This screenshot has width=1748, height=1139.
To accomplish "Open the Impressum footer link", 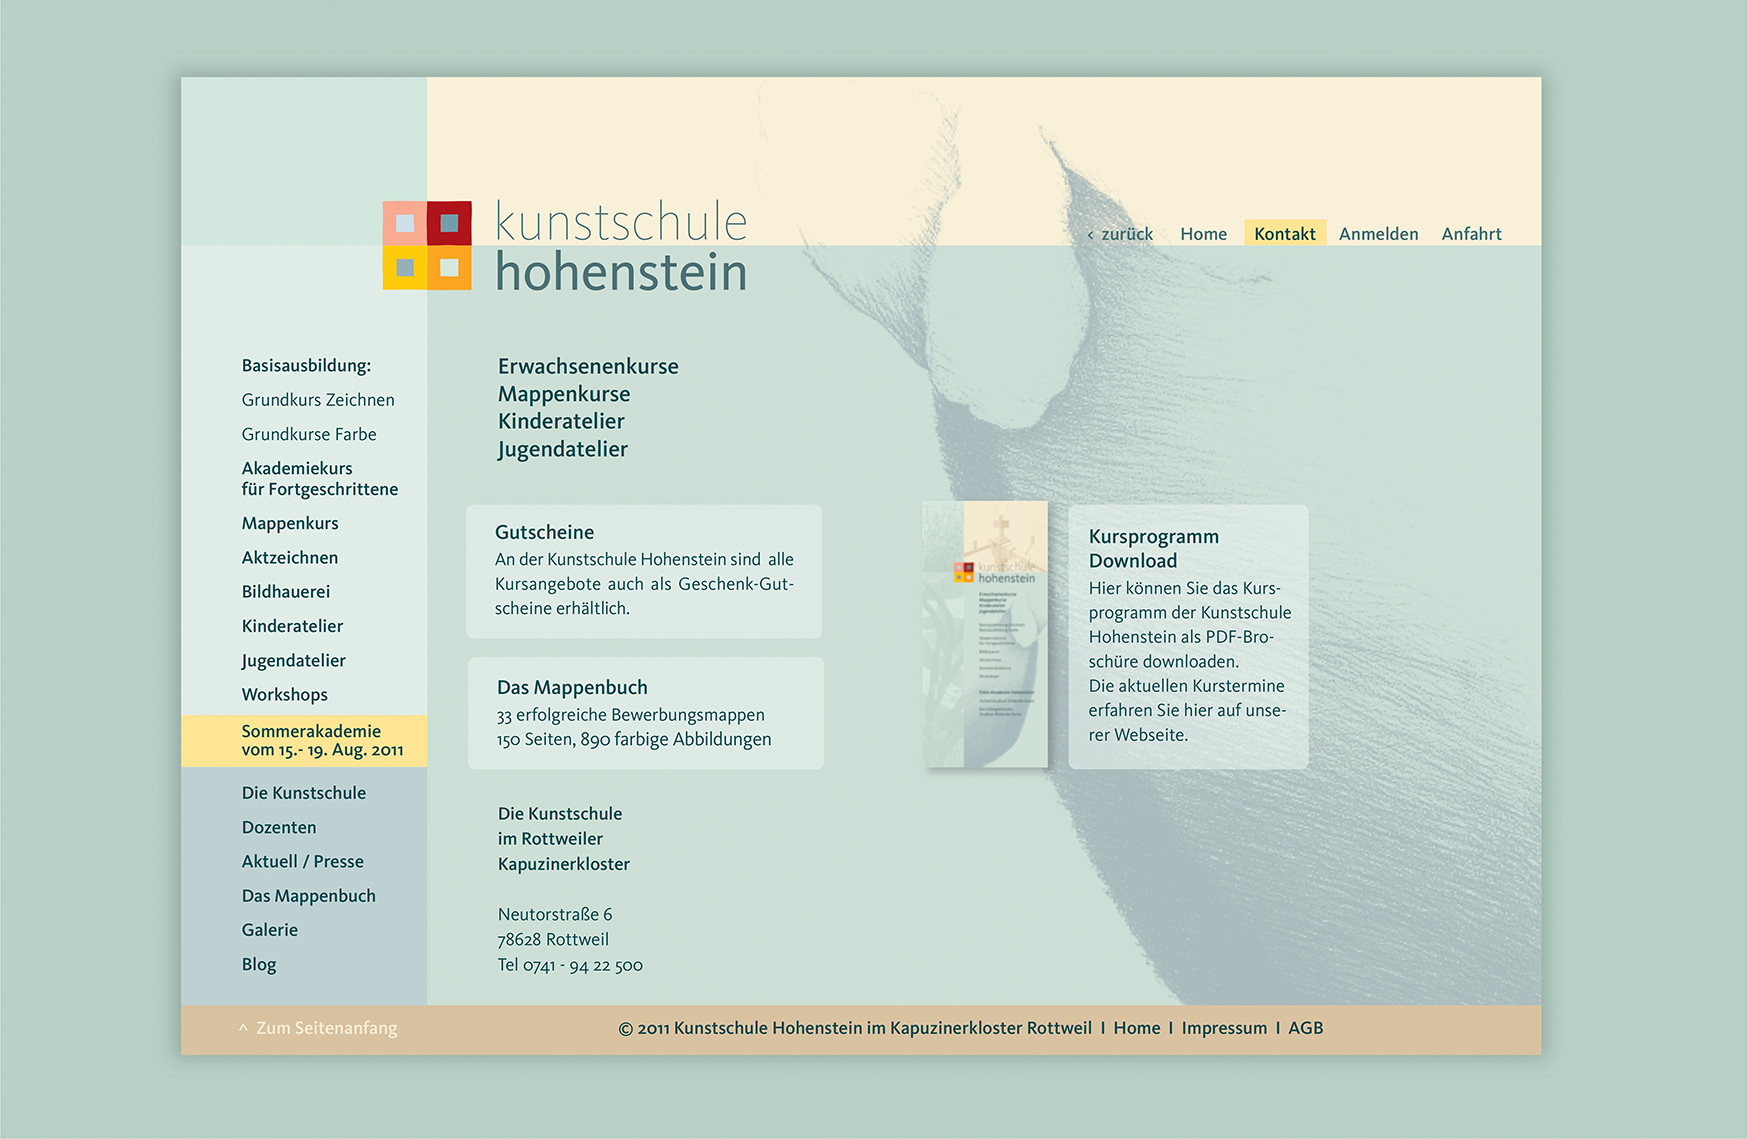I will (1224, 1029).
